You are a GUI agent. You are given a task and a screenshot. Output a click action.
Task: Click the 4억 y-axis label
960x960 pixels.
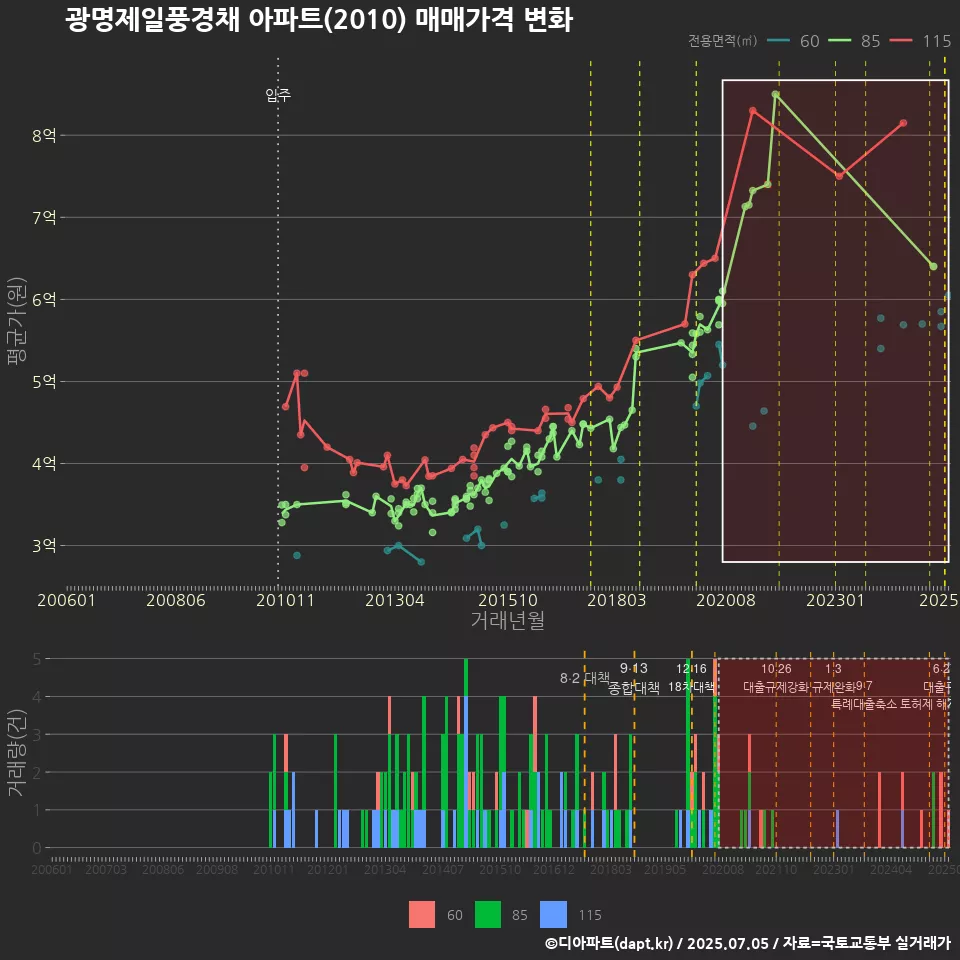[44, 463]
